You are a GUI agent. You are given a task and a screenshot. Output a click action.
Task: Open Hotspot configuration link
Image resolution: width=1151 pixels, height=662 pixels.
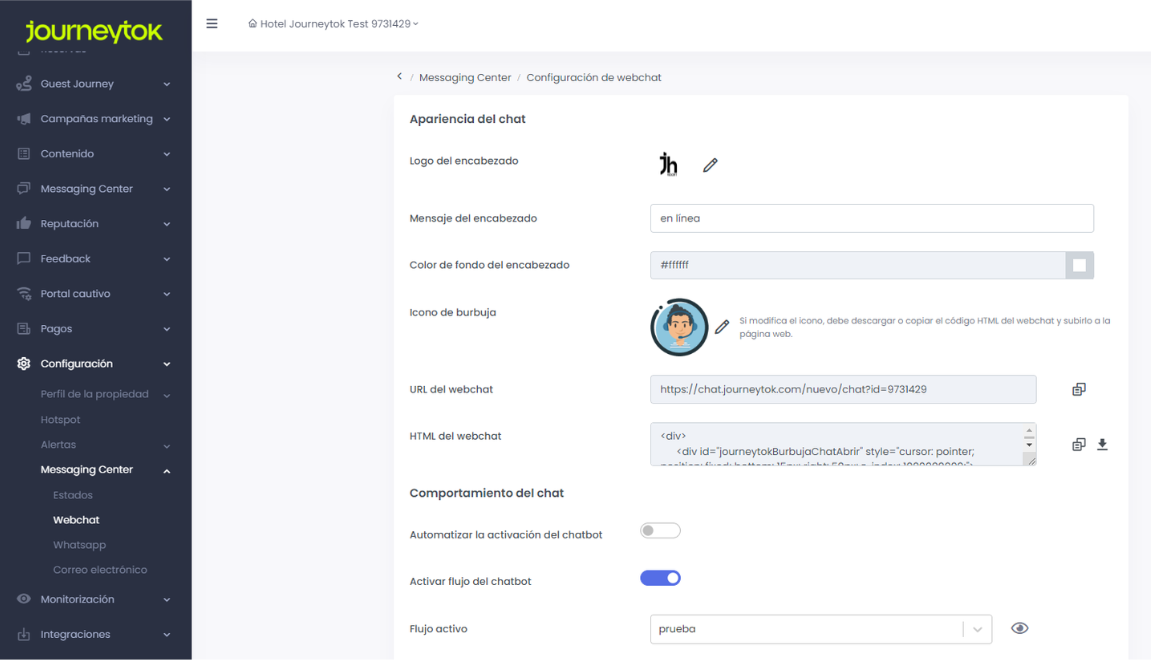(61, 420)
